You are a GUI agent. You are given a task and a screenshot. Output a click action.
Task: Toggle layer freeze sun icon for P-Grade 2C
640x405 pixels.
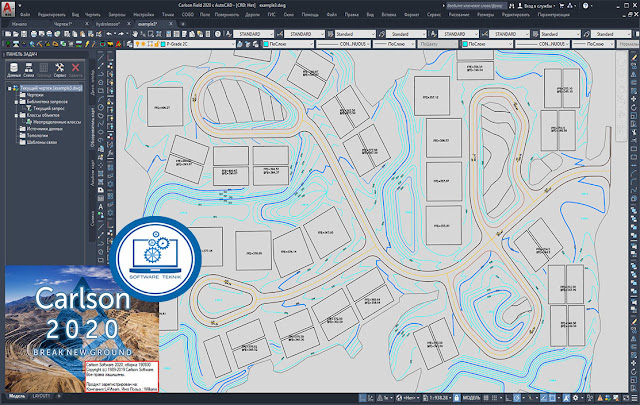[144, 44]
